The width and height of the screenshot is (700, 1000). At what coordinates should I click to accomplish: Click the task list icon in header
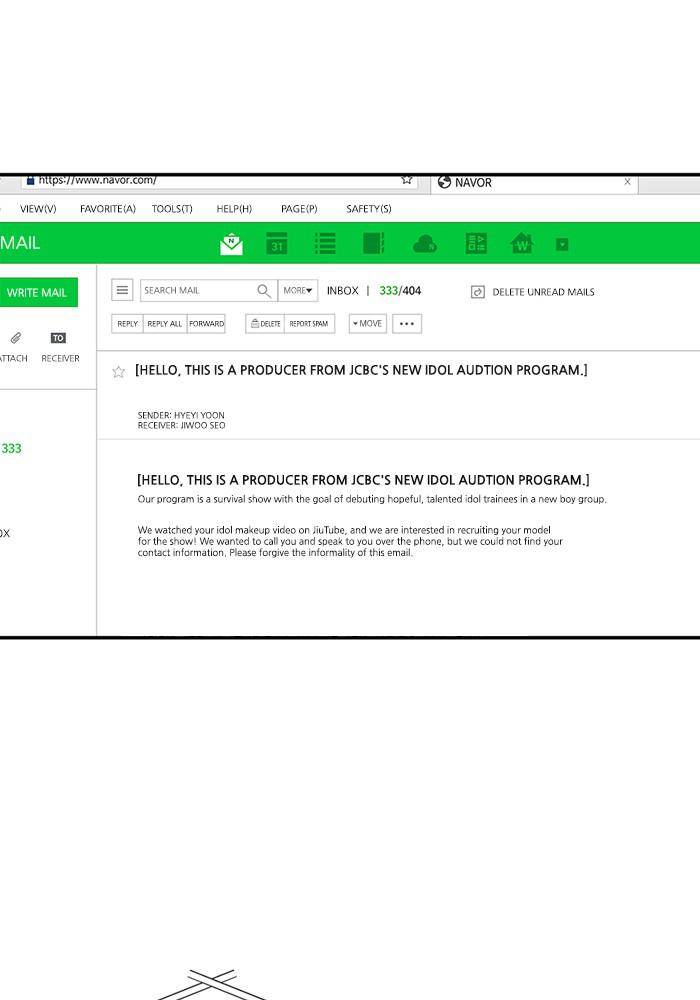tap(325, 244)
